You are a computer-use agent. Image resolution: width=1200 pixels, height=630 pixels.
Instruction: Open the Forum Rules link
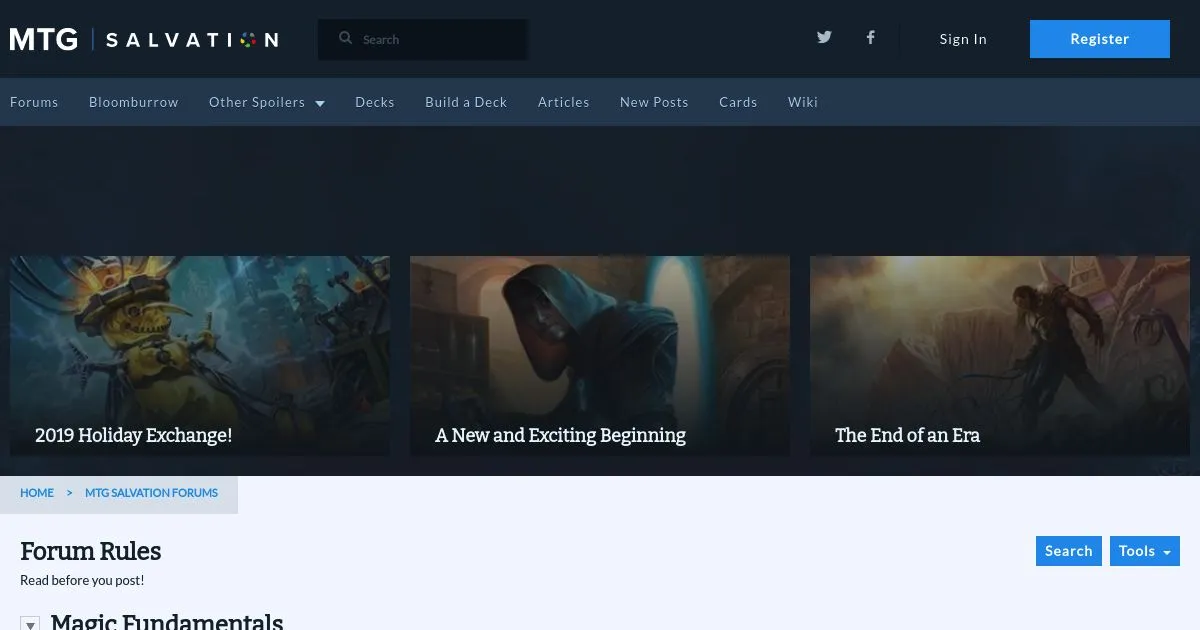pyautogui.click(x=90, y=551)
